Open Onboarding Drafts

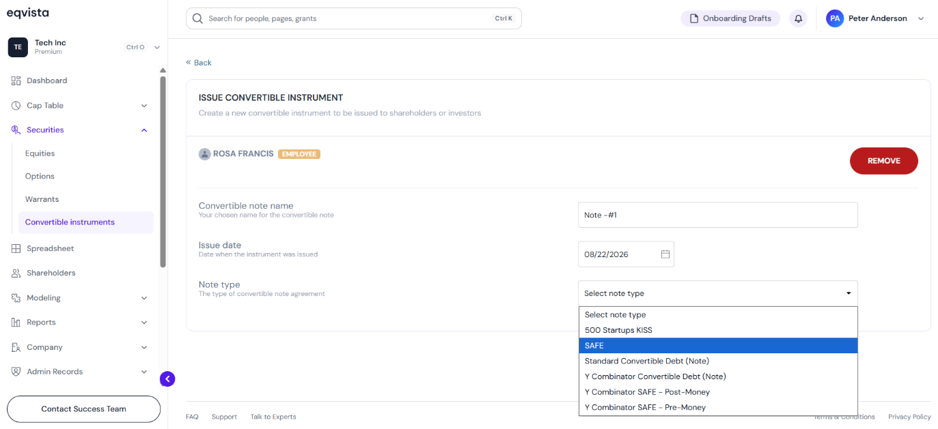click(730, 19)
